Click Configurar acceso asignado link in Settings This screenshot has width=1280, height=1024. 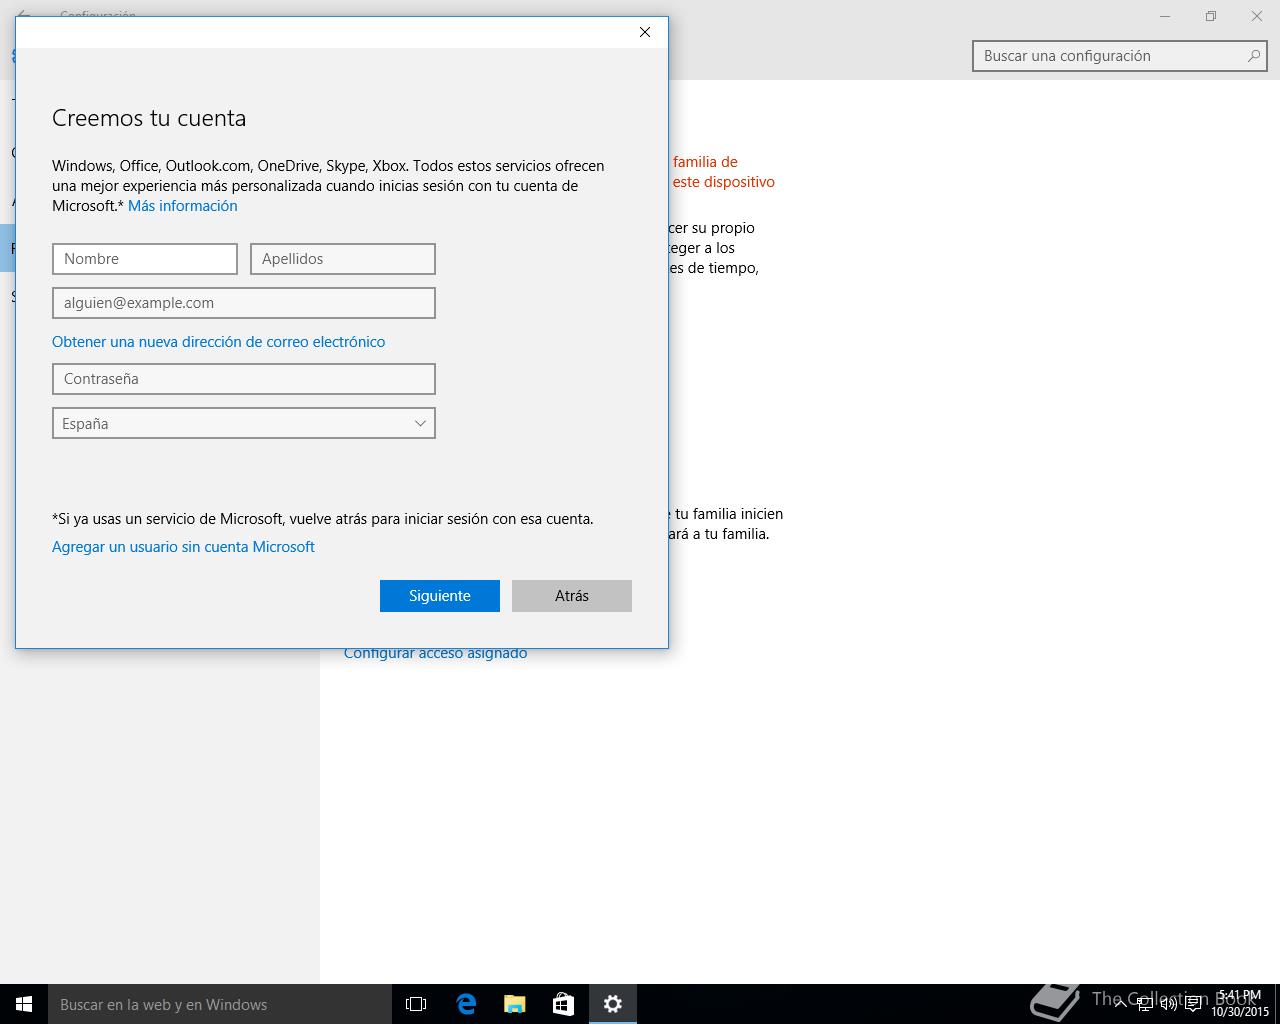[435, 653]
